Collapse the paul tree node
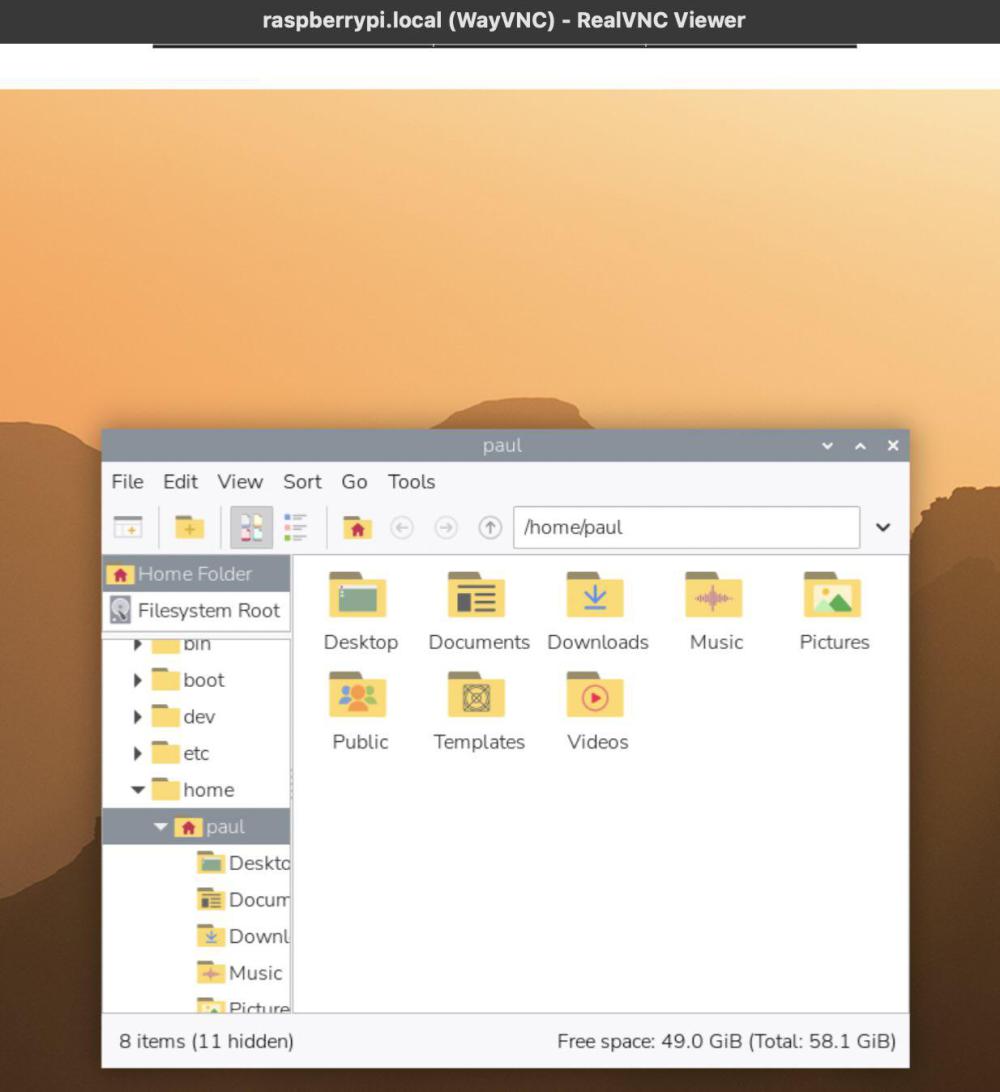 [x=161, y=827]
